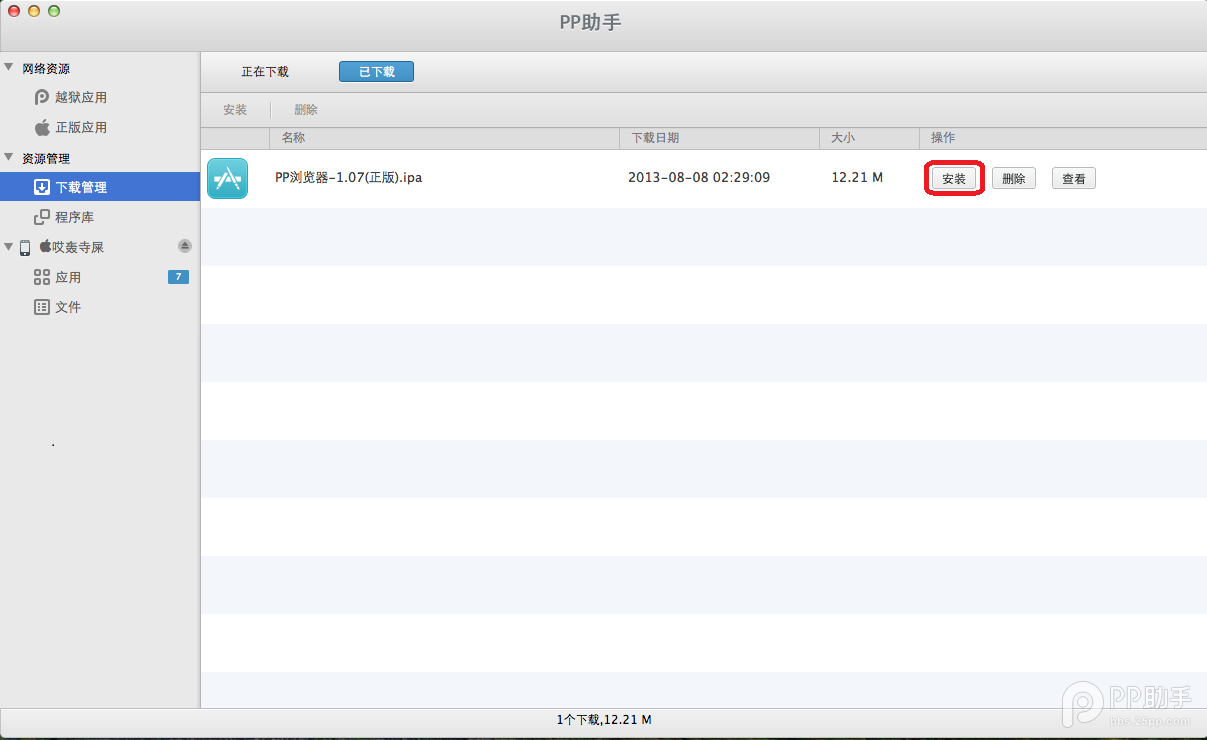This screenshot has width=1207, height=740.
Task: Click the toolbar 安装 button above the list
Action: click(x=235, y=110)
